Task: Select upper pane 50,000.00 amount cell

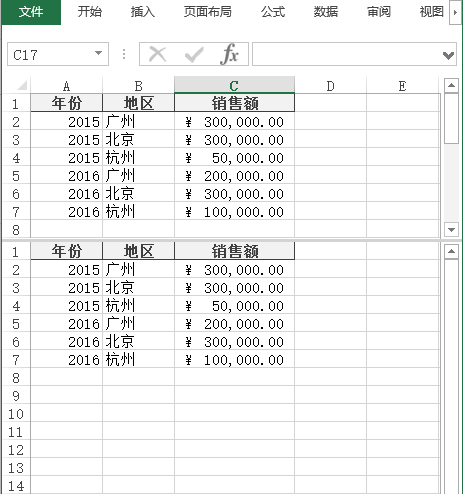Action: [x=234, y=157]
